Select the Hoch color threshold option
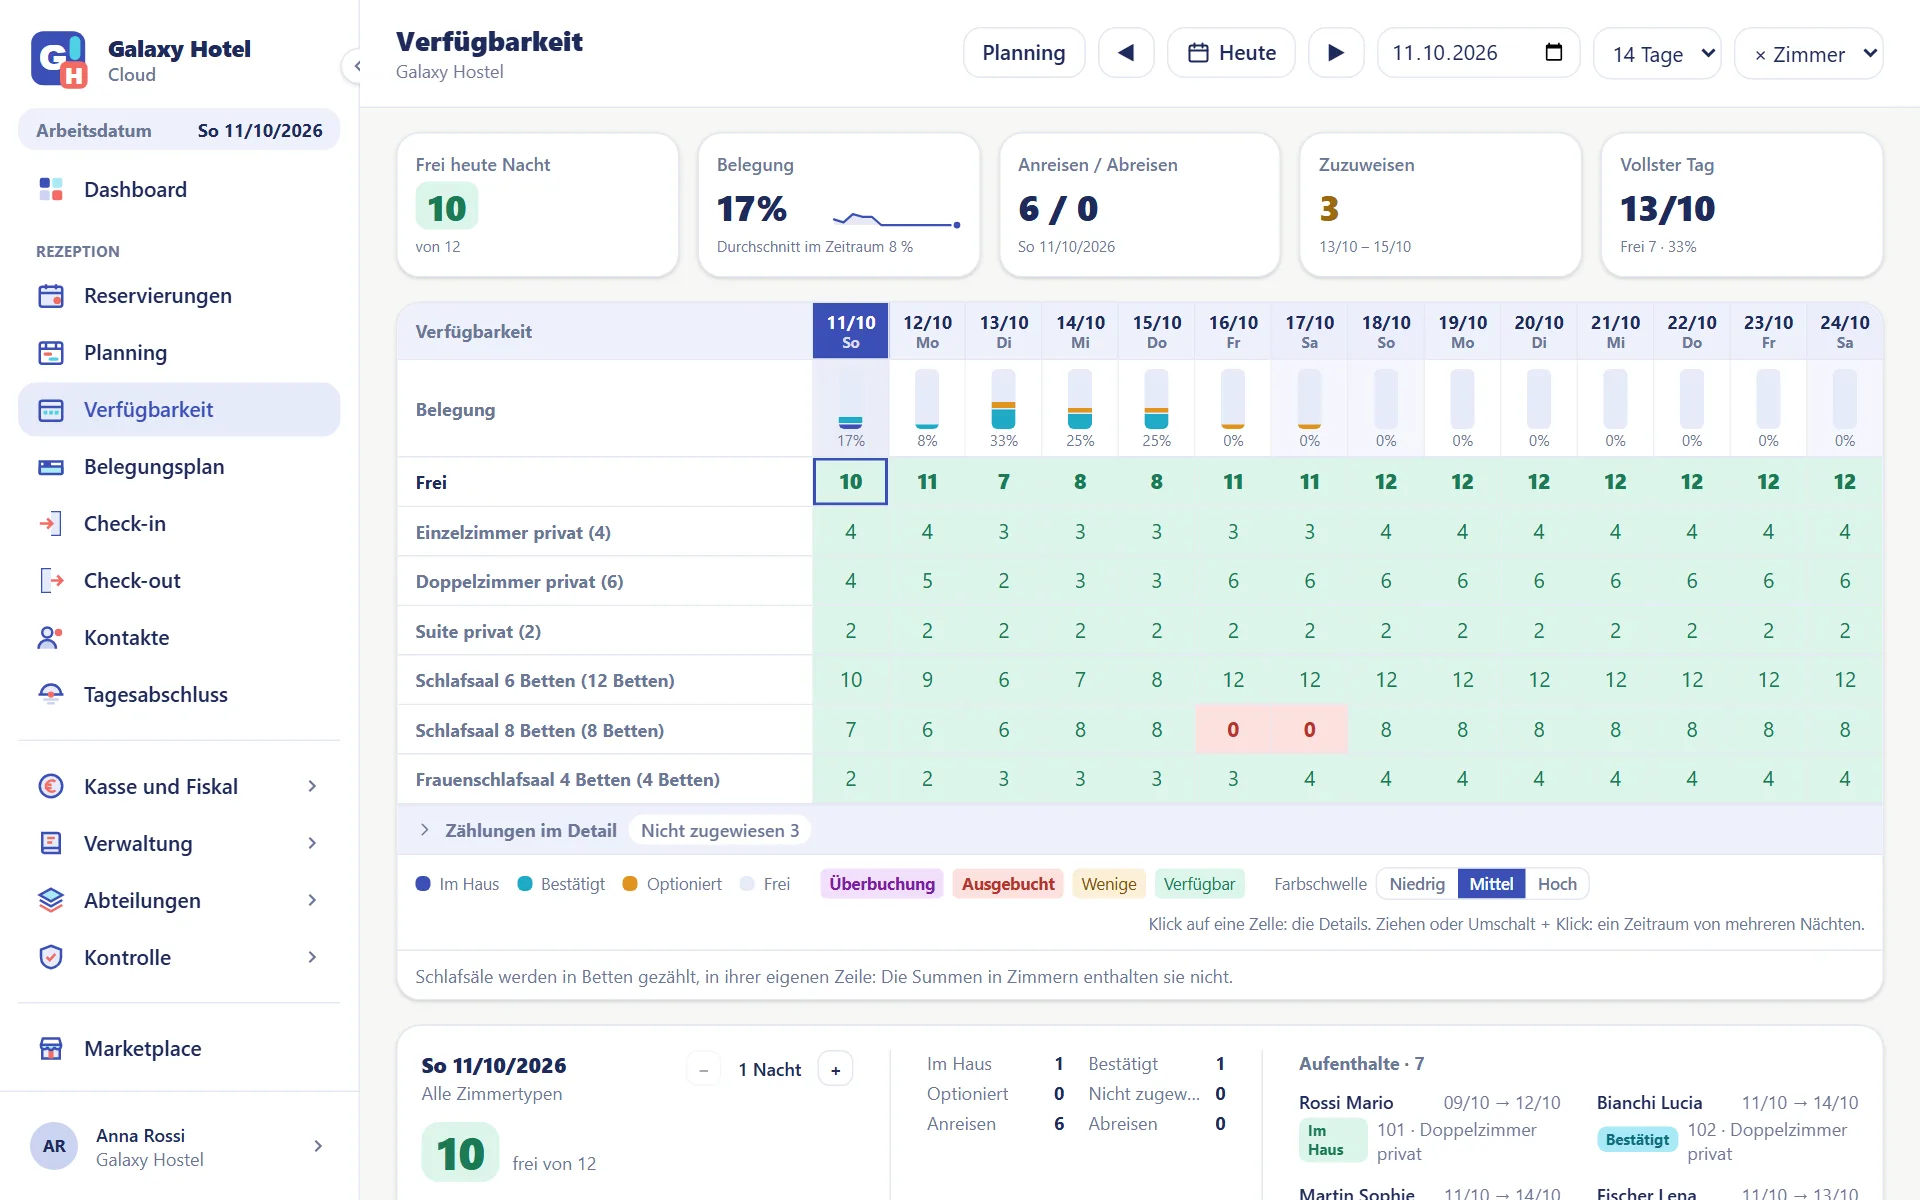The image size is (1920, 1200). coord(1557,884)
